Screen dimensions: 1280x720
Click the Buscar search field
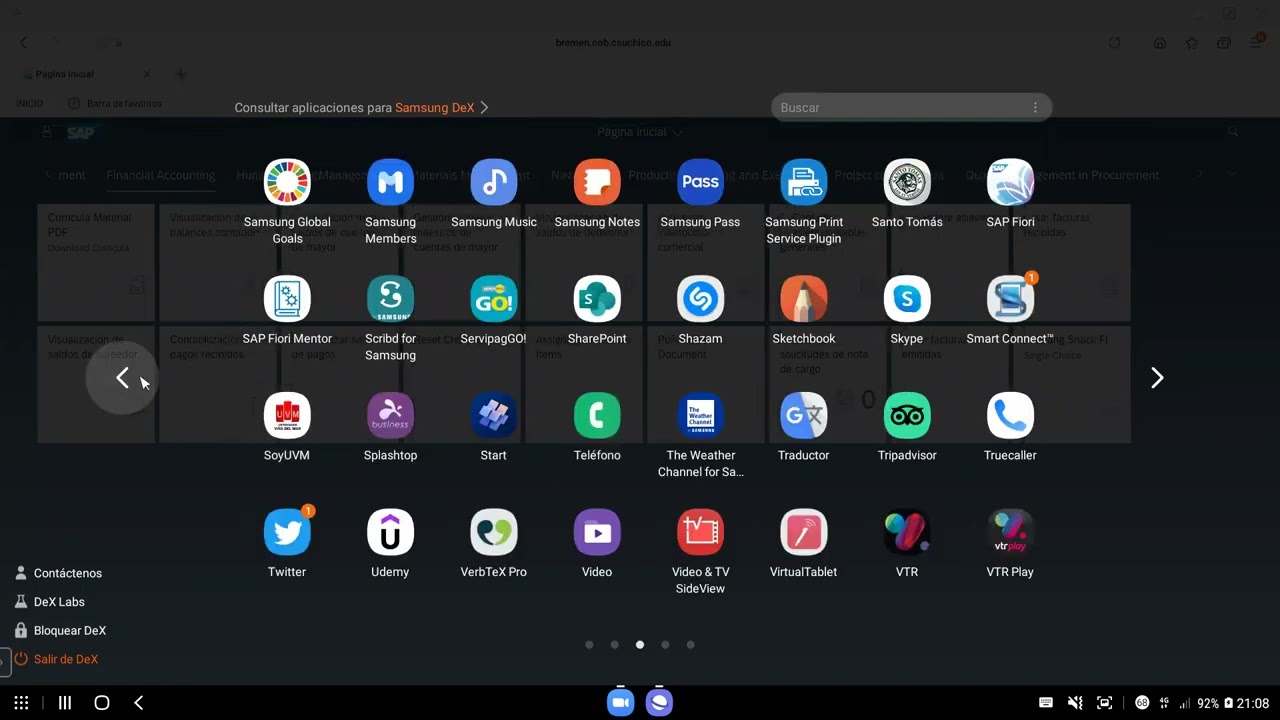tap(911, 107)
